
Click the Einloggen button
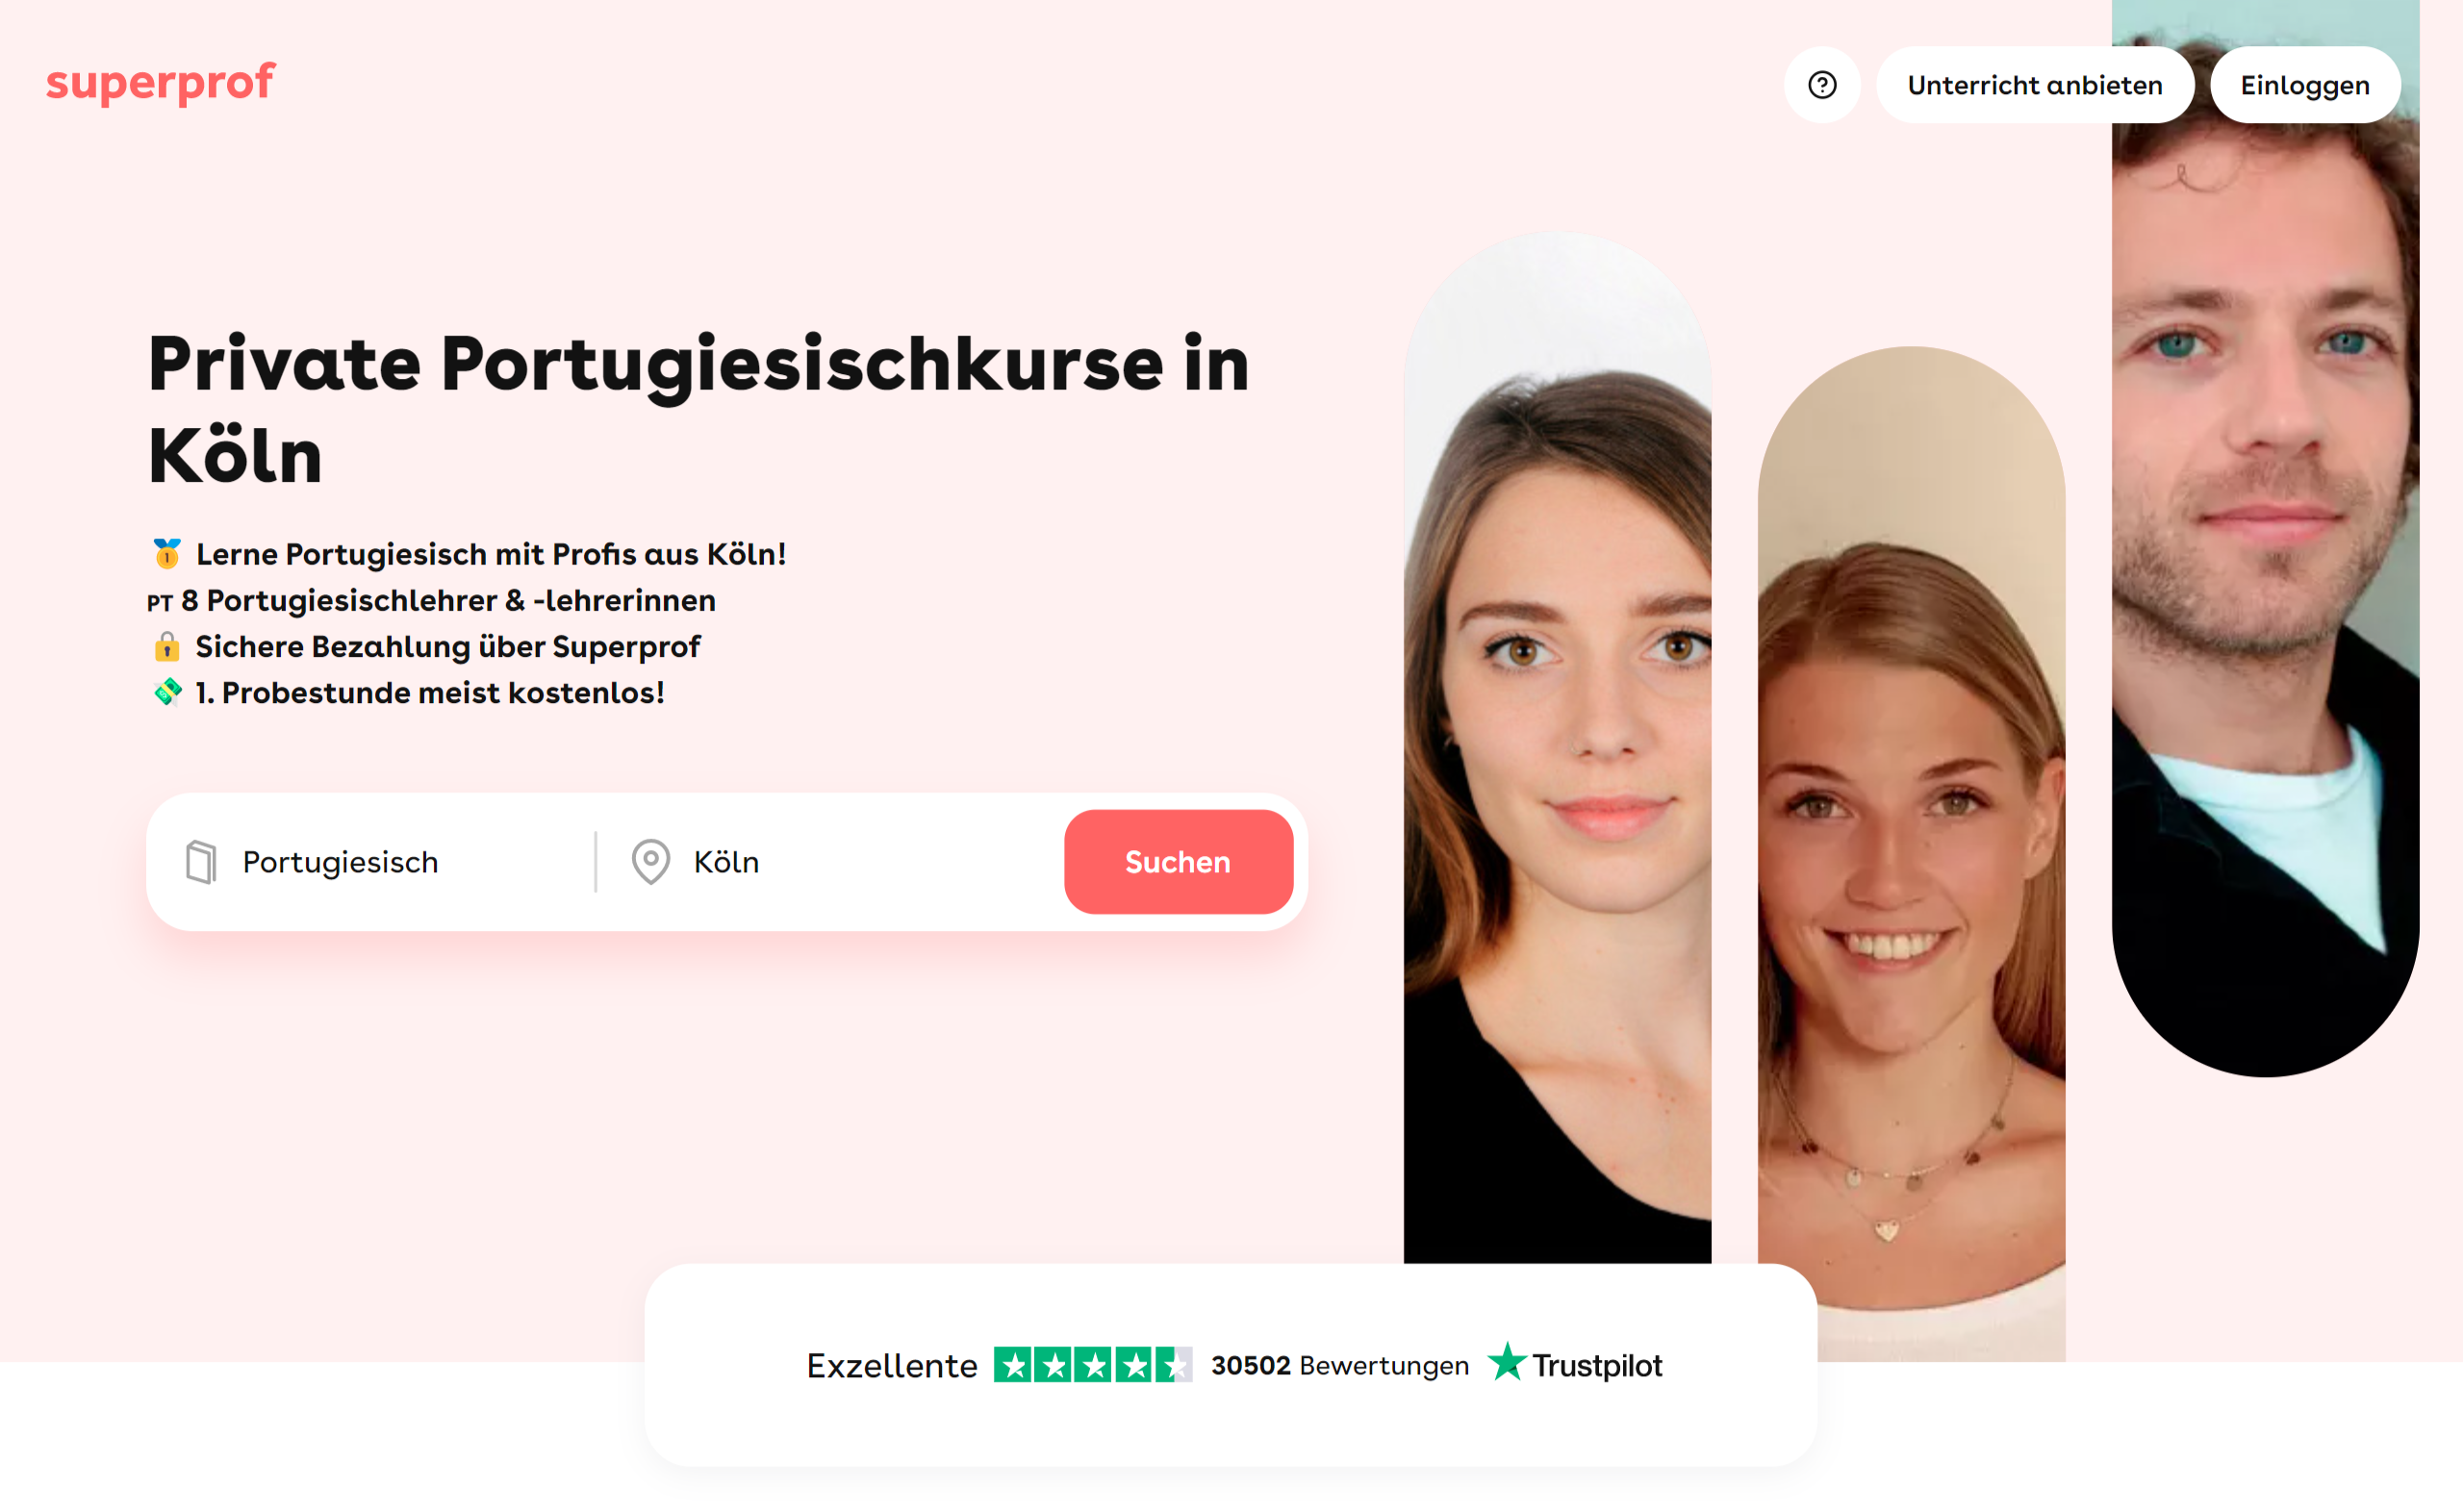(x=2305, y=85)
